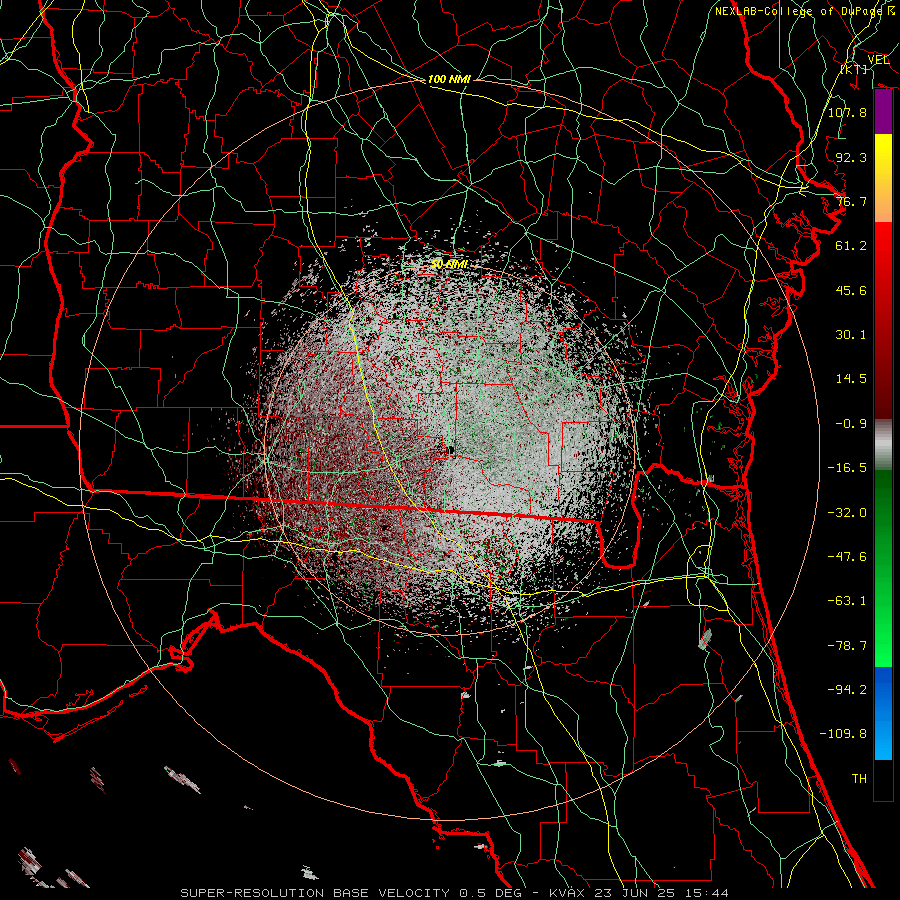Select the -63.1 legend value
This screenshot has height=900, width=900.
click(847, 600)
